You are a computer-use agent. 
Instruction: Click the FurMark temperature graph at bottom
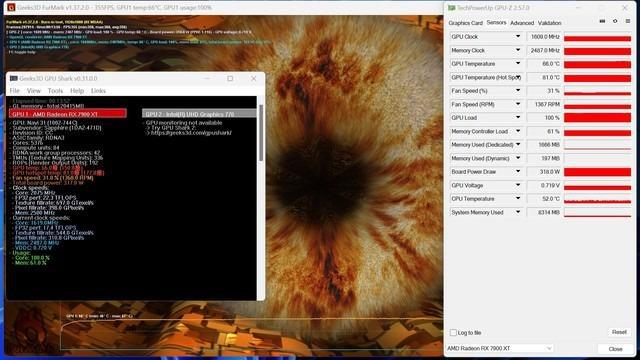[x=251, y=333]
